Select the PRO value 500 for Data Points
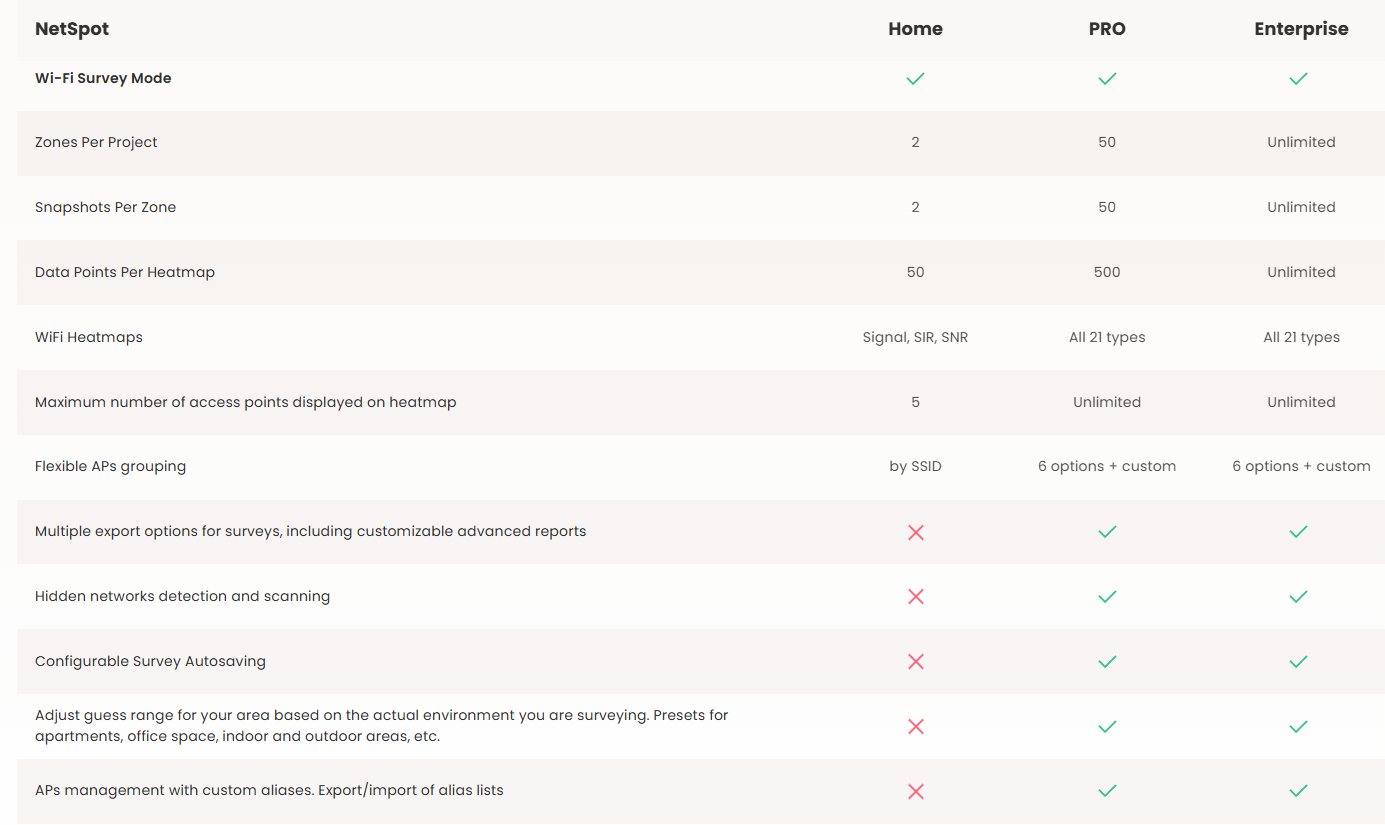The height and width of the screenshot is (825, 1385). (x=1107, y=272)
